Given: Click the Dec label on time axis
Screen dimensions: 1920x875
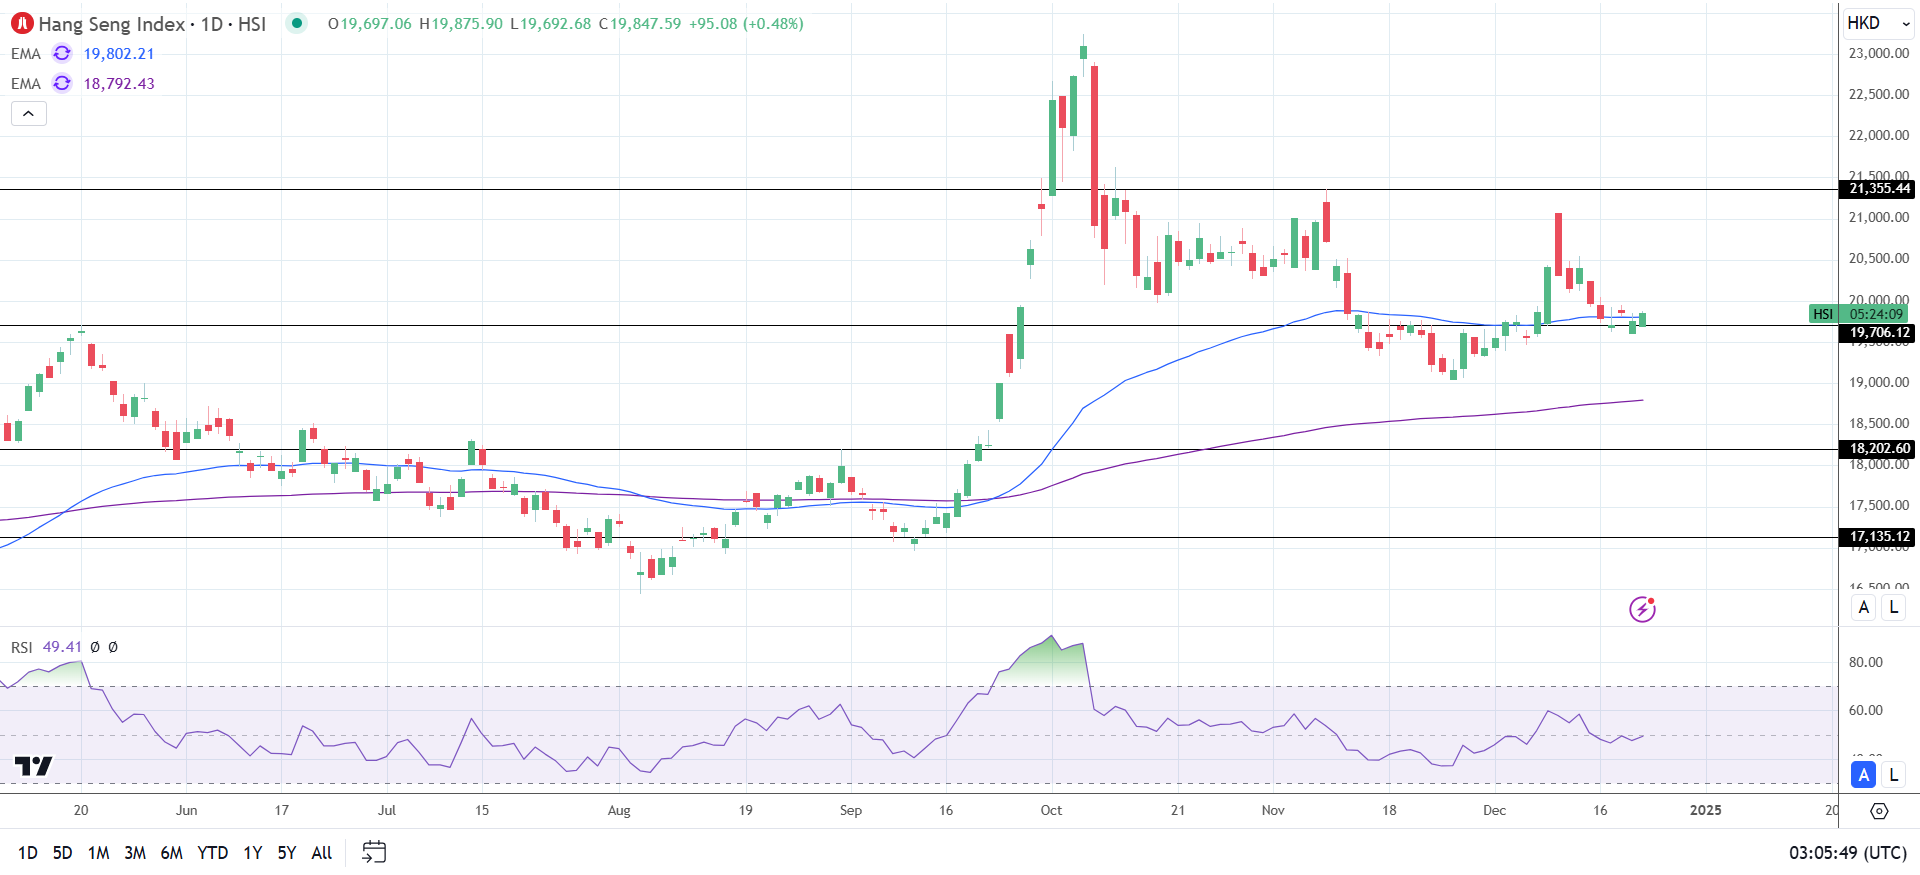Looking at the screenshot, I should pyautogui.click(x=1494, y=810).
